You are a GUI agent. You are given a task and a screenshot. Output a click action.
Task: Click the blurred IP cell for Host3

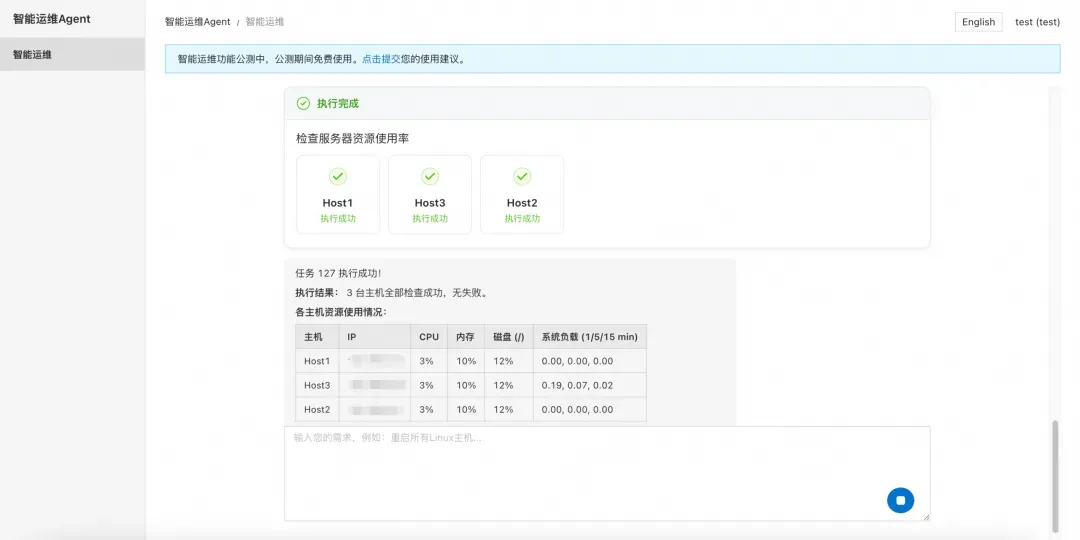coord(376,385)
